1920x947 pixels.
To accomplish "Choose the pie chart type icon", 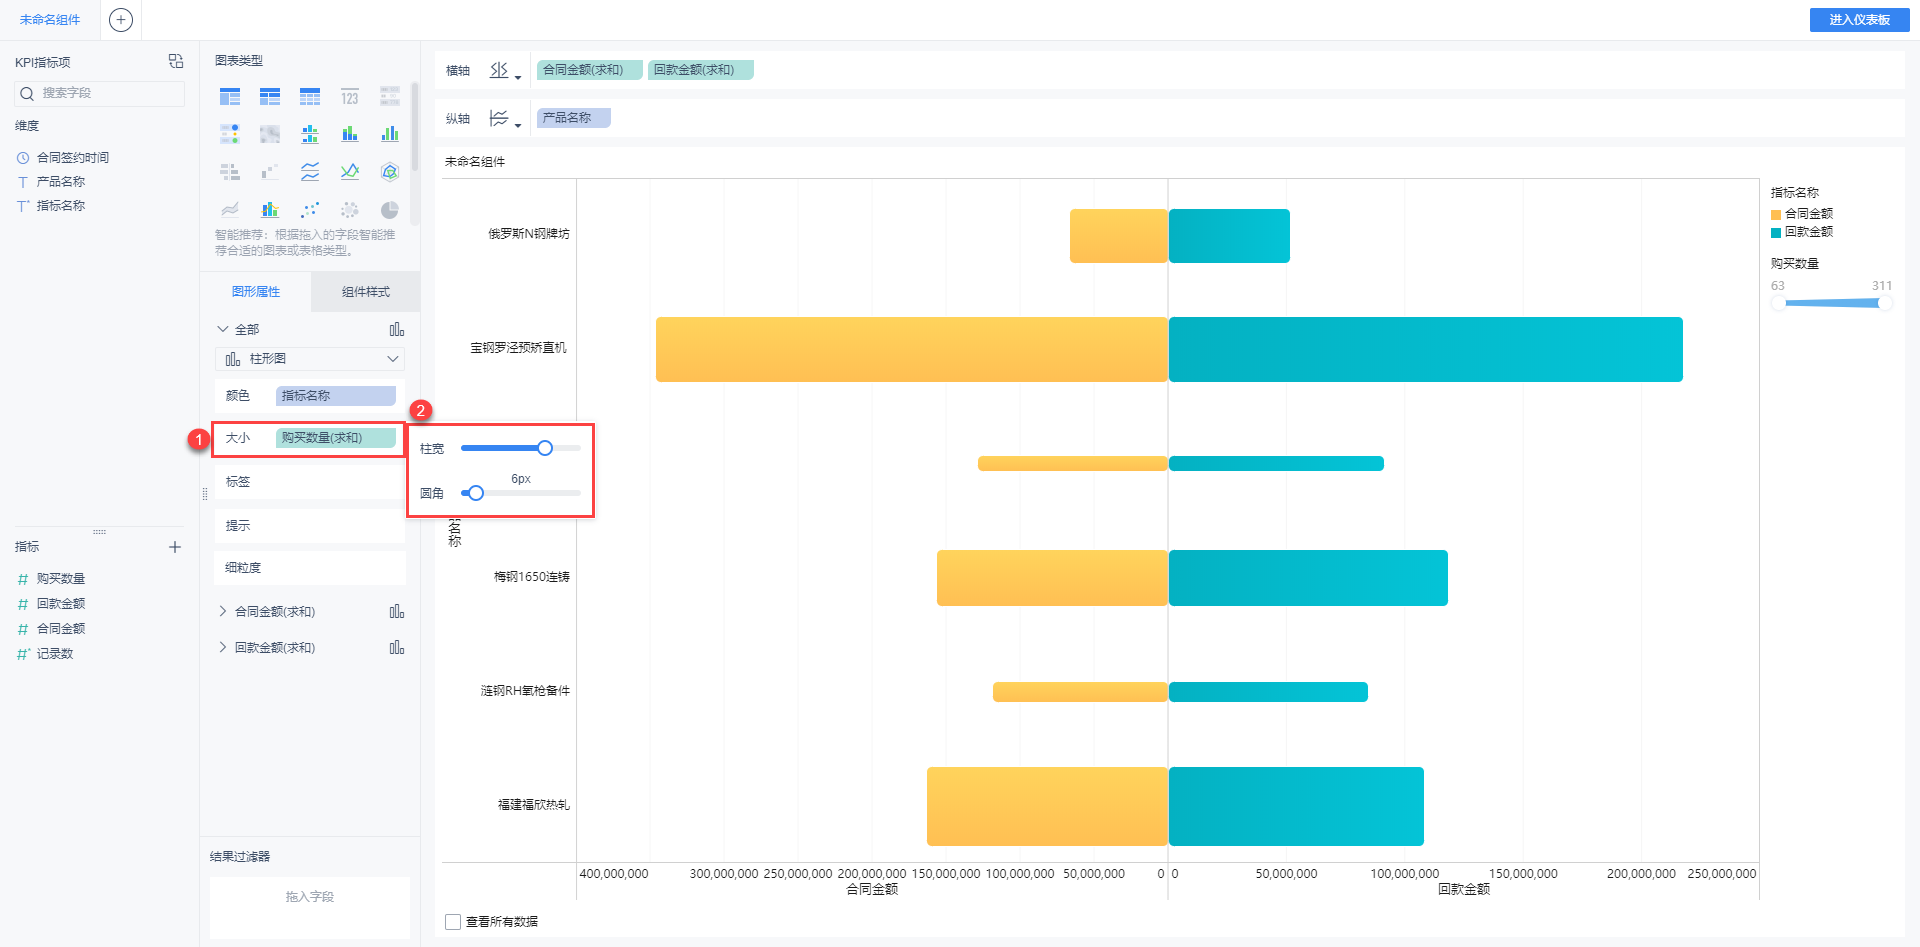I will 390,210.
